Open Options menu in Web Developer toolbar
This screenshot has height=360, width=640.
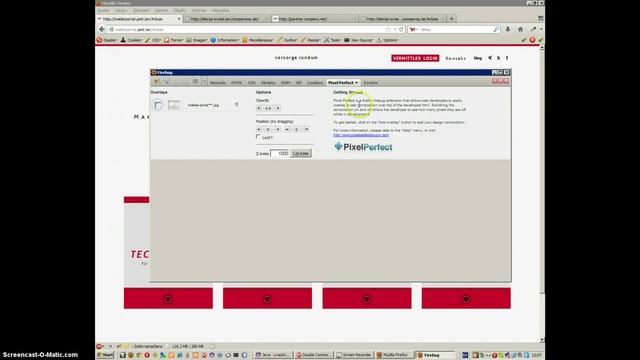coord(387,40)
